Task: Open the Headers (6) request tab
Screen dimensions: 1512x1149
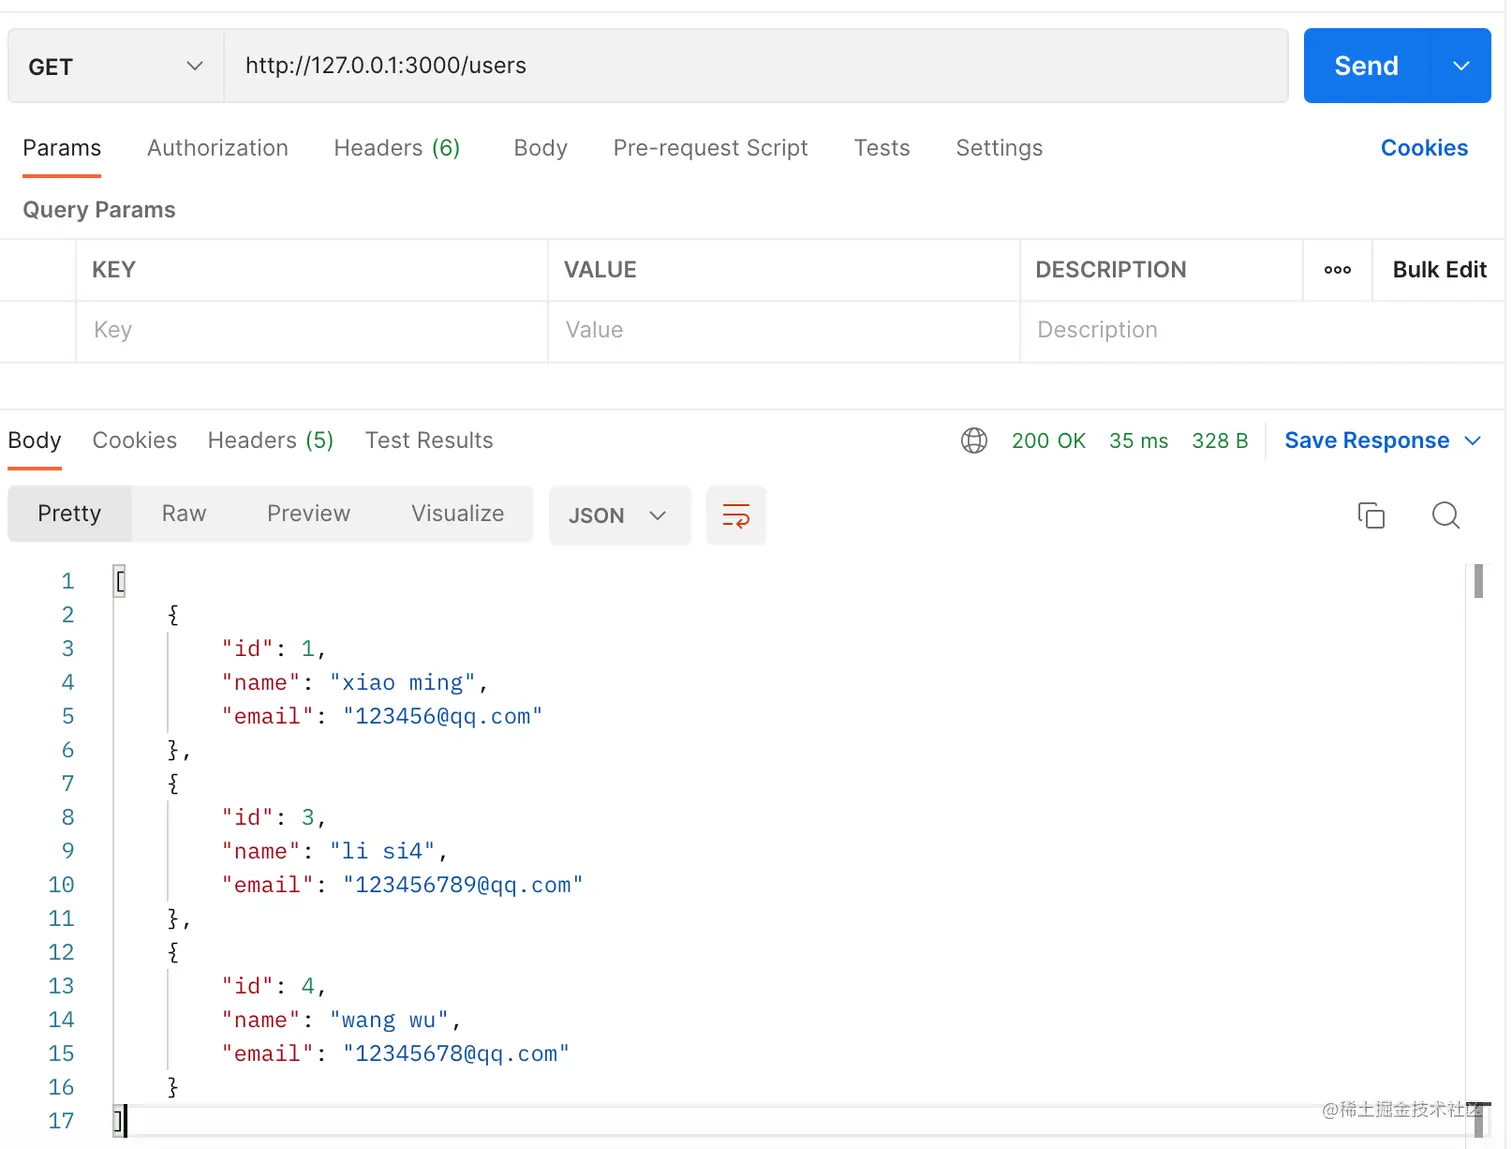Action: coord(397,148)
